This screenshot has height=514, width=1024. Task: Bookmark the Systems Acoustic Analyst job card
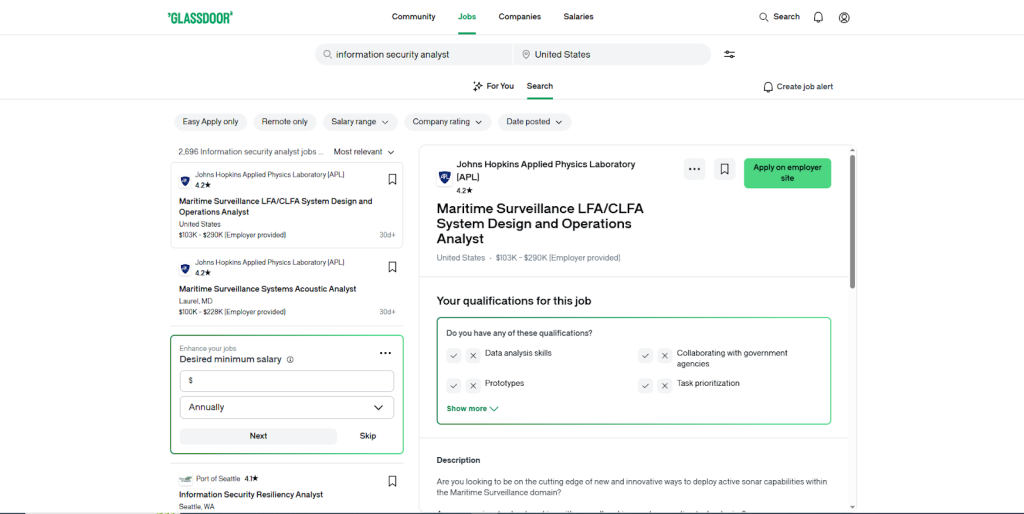(x=392, y=266)
